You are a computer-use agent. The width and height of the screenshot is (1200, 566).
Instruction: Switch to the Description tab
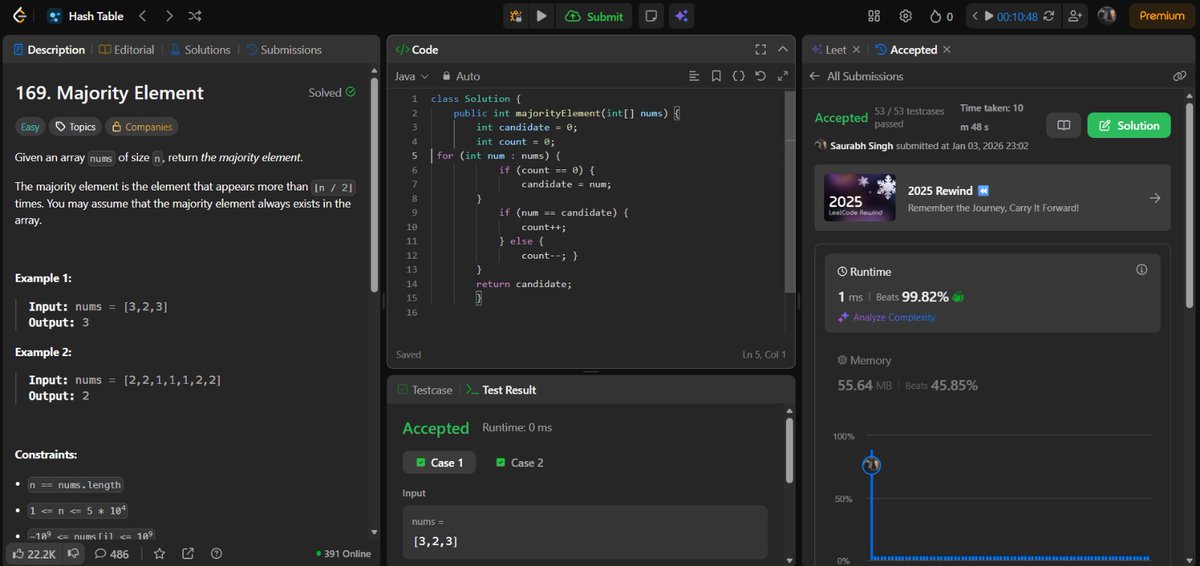point(49,49)
